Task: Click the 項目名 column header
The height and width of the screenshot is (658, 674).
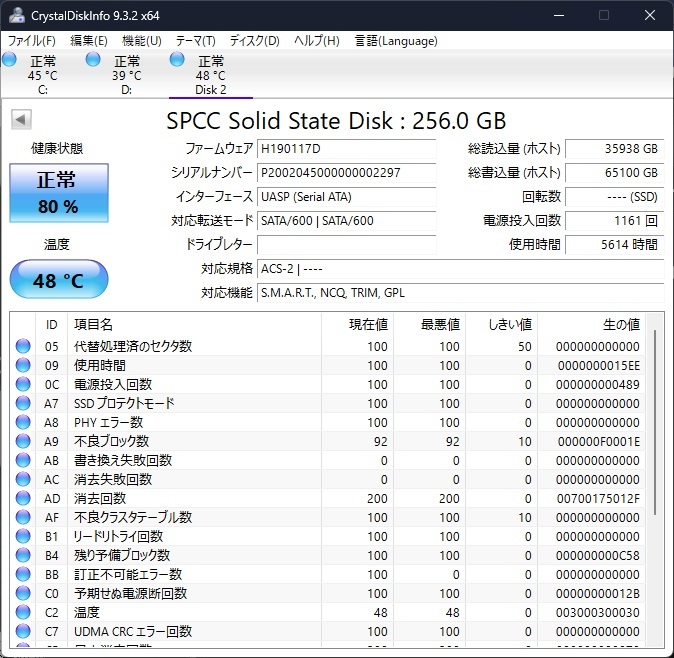Action: coord(194,324)
